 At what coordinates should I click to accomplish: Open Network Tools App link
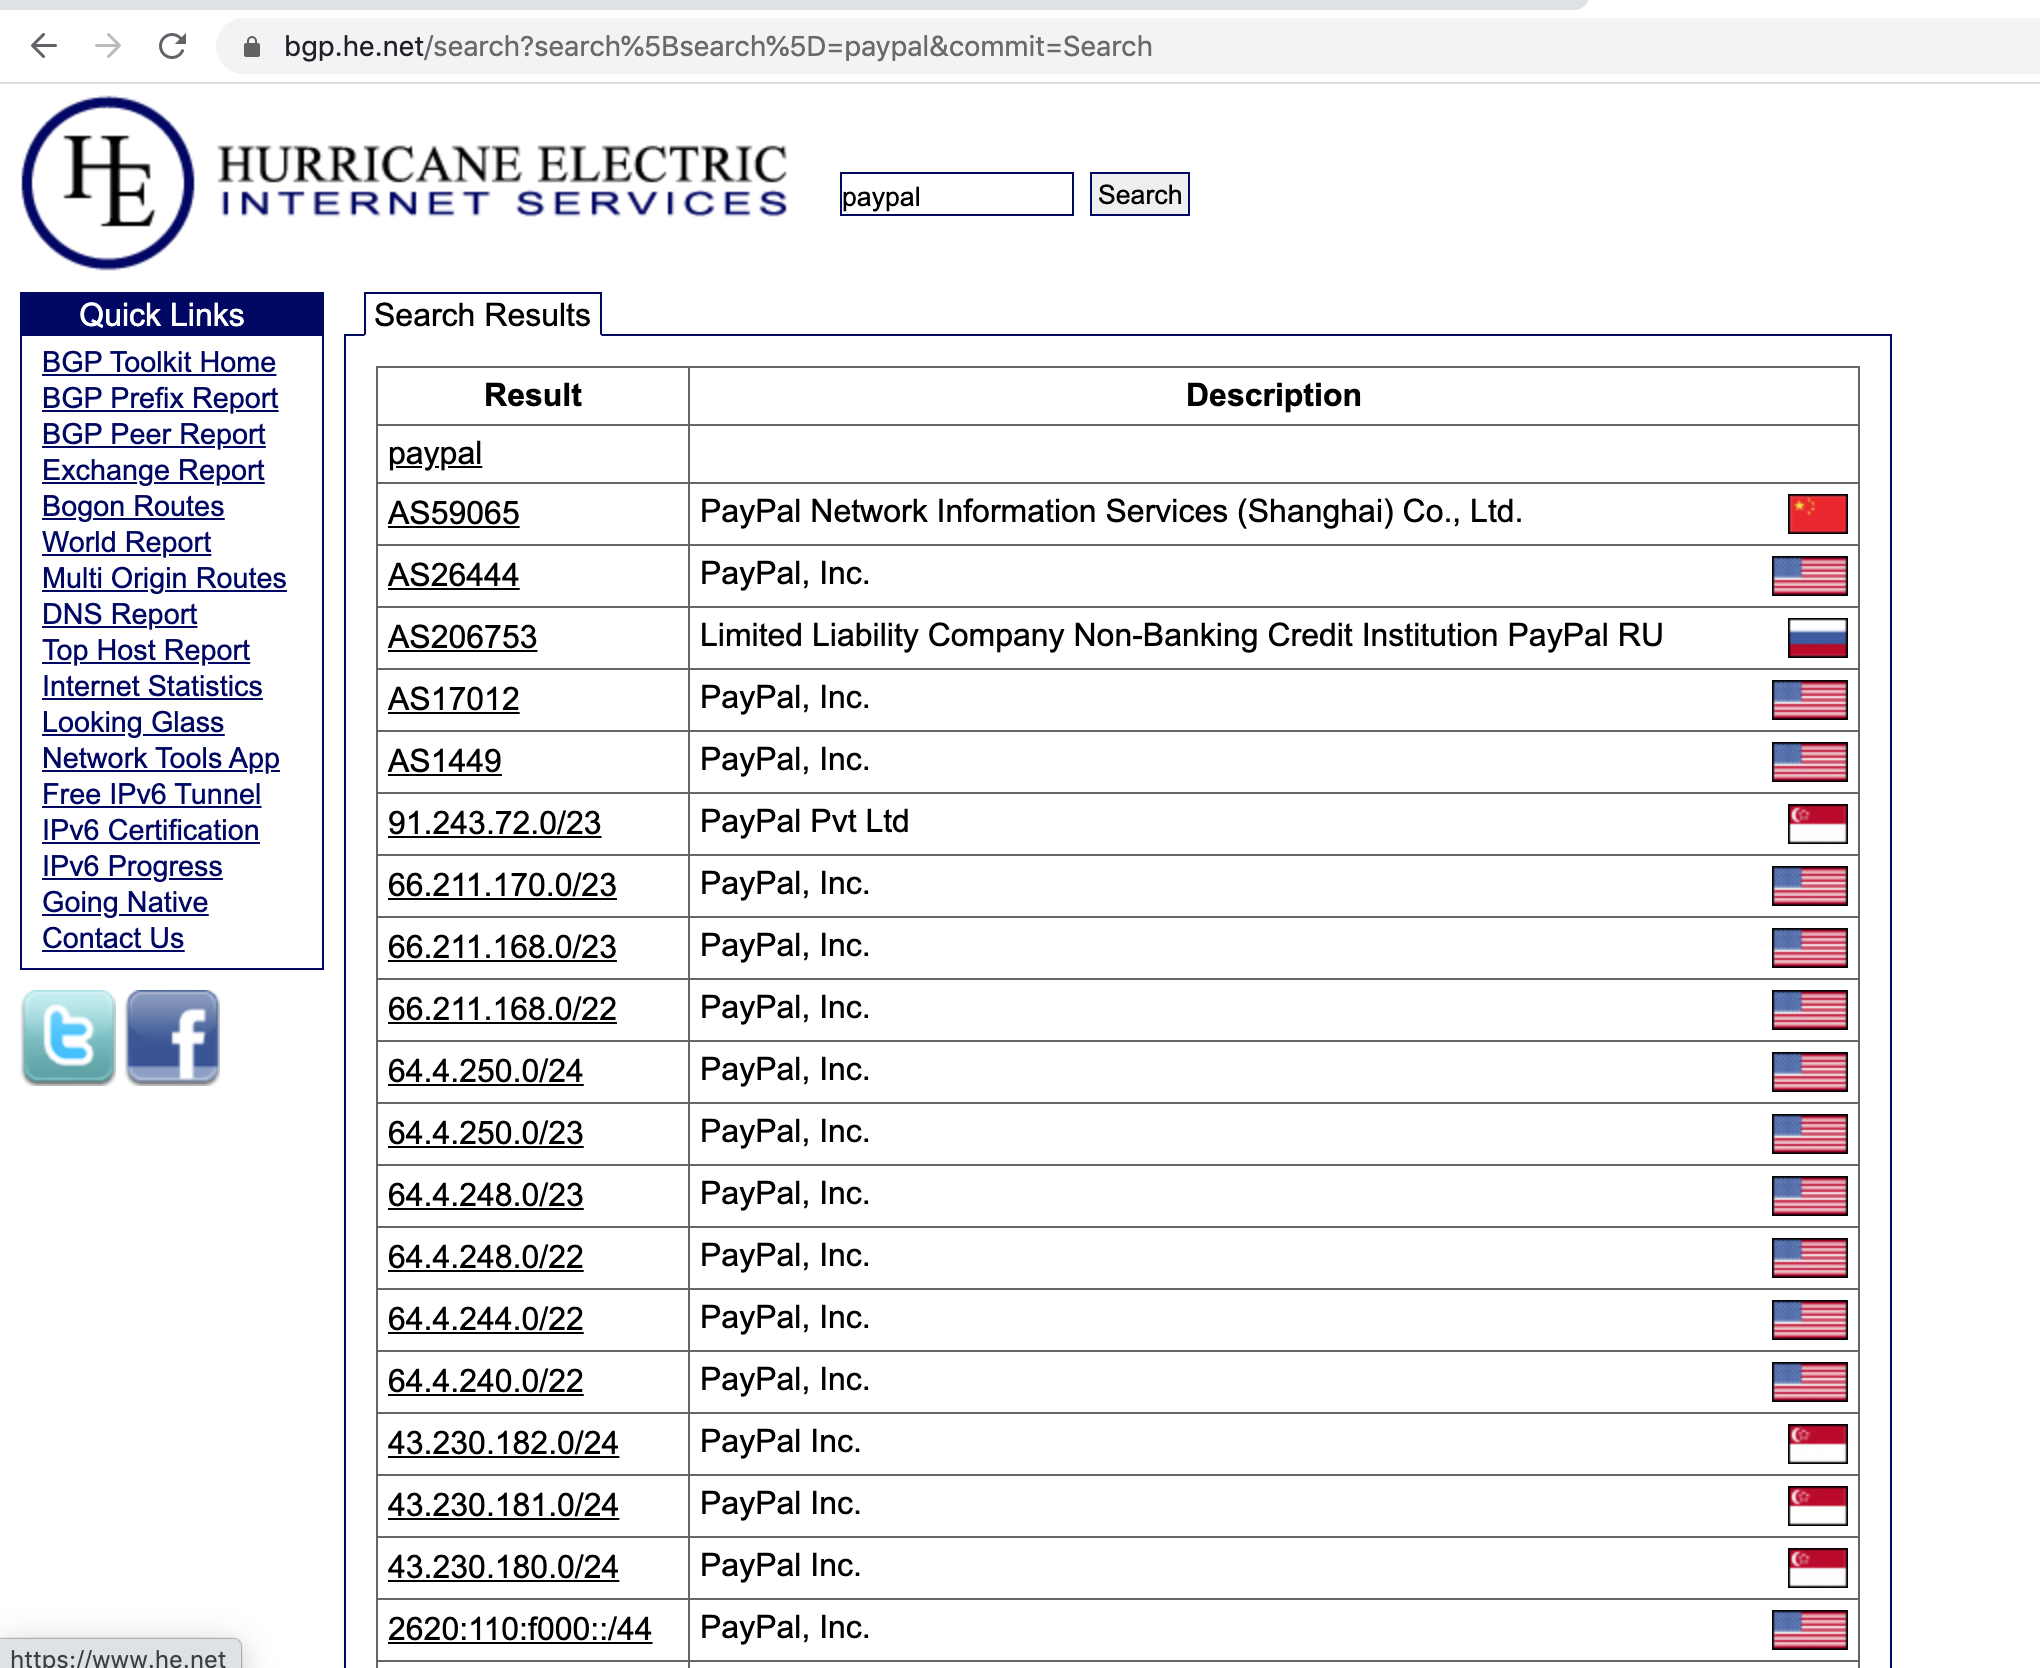point(161,758)
